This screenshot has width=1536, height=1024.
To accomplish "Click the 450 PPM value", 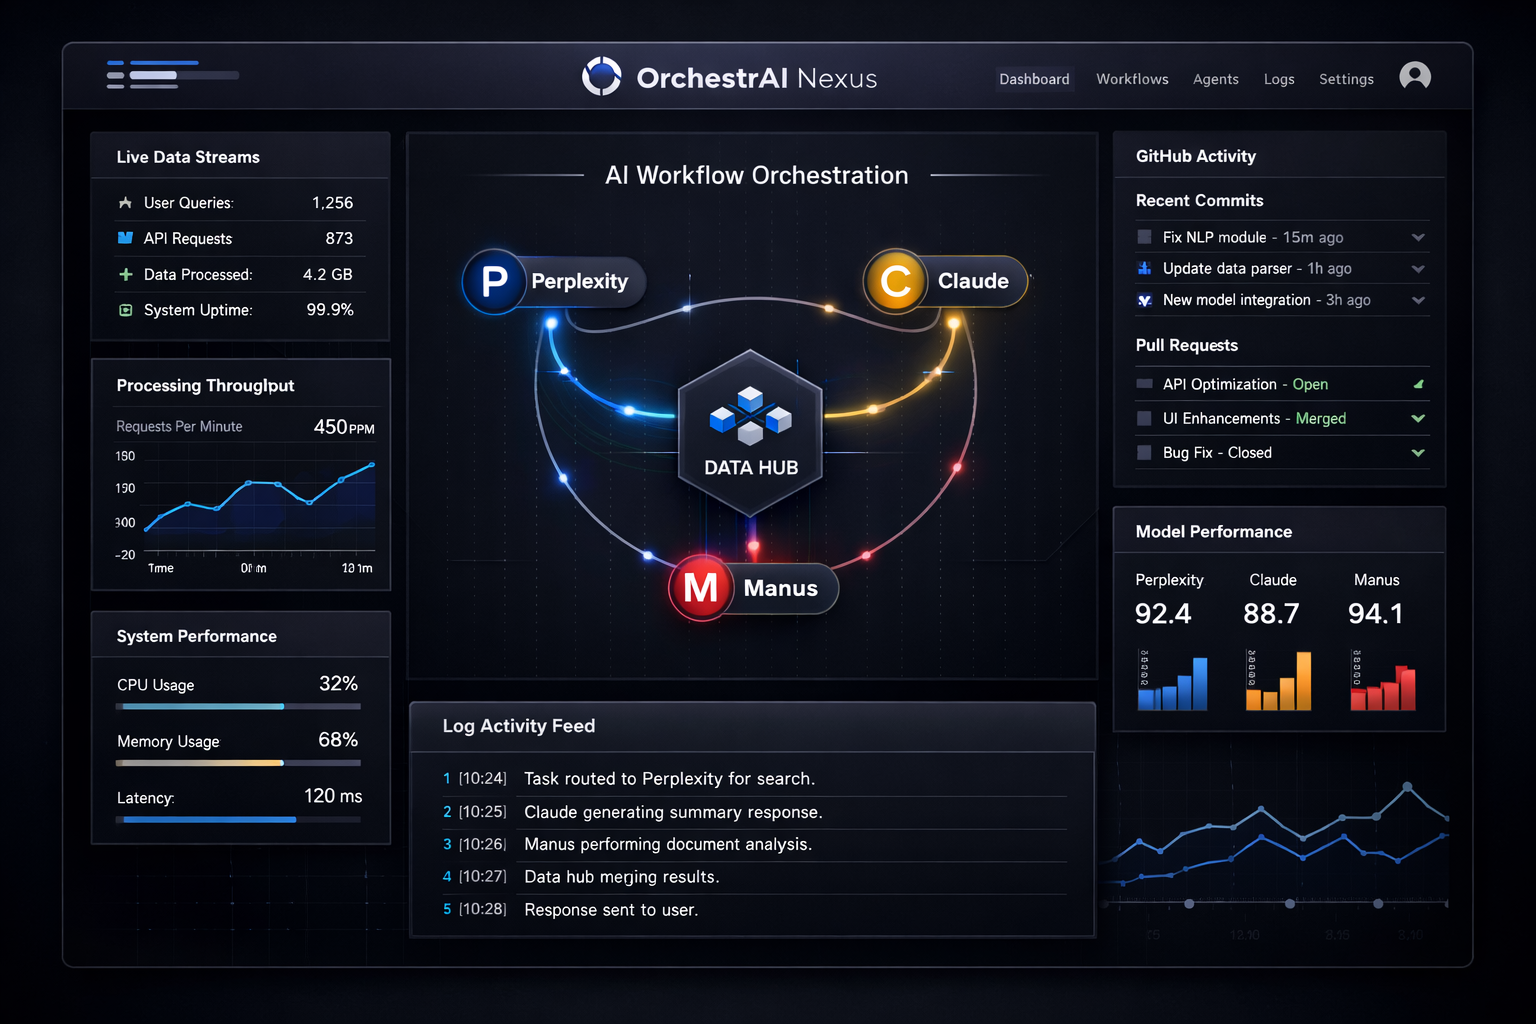I will [x=344, y=427].
